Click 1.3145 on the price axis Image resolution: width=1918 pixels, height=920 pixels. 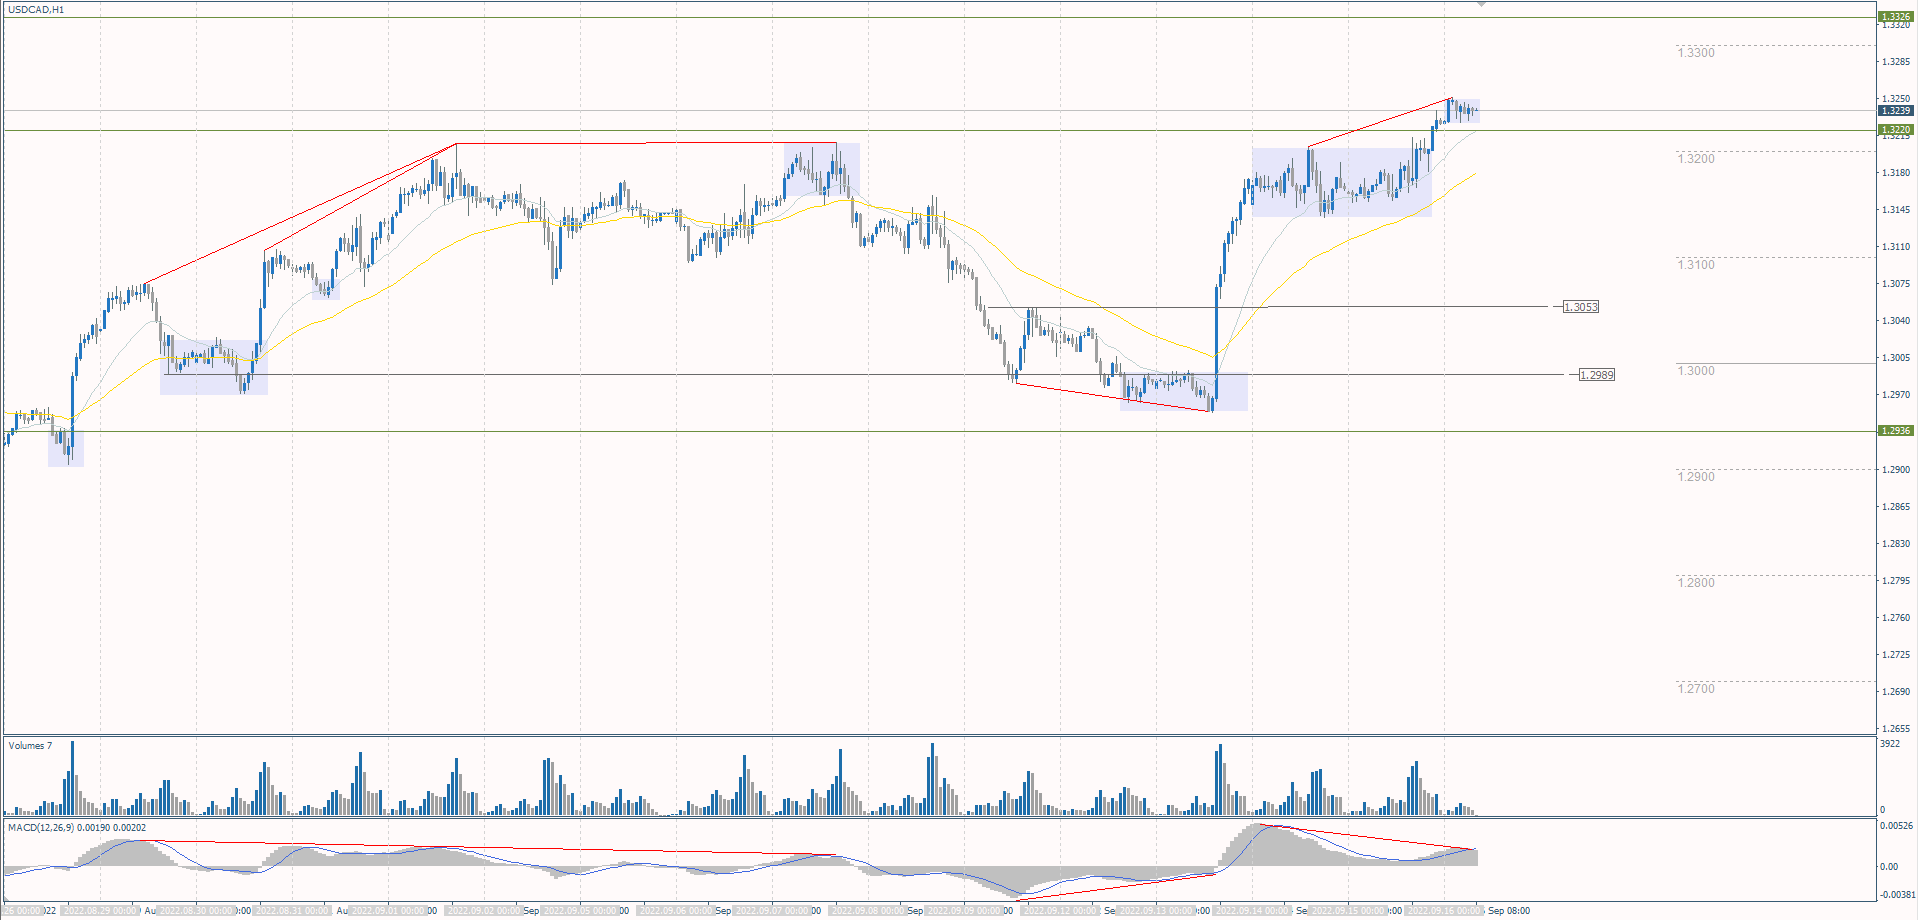tap(1896, 210)
